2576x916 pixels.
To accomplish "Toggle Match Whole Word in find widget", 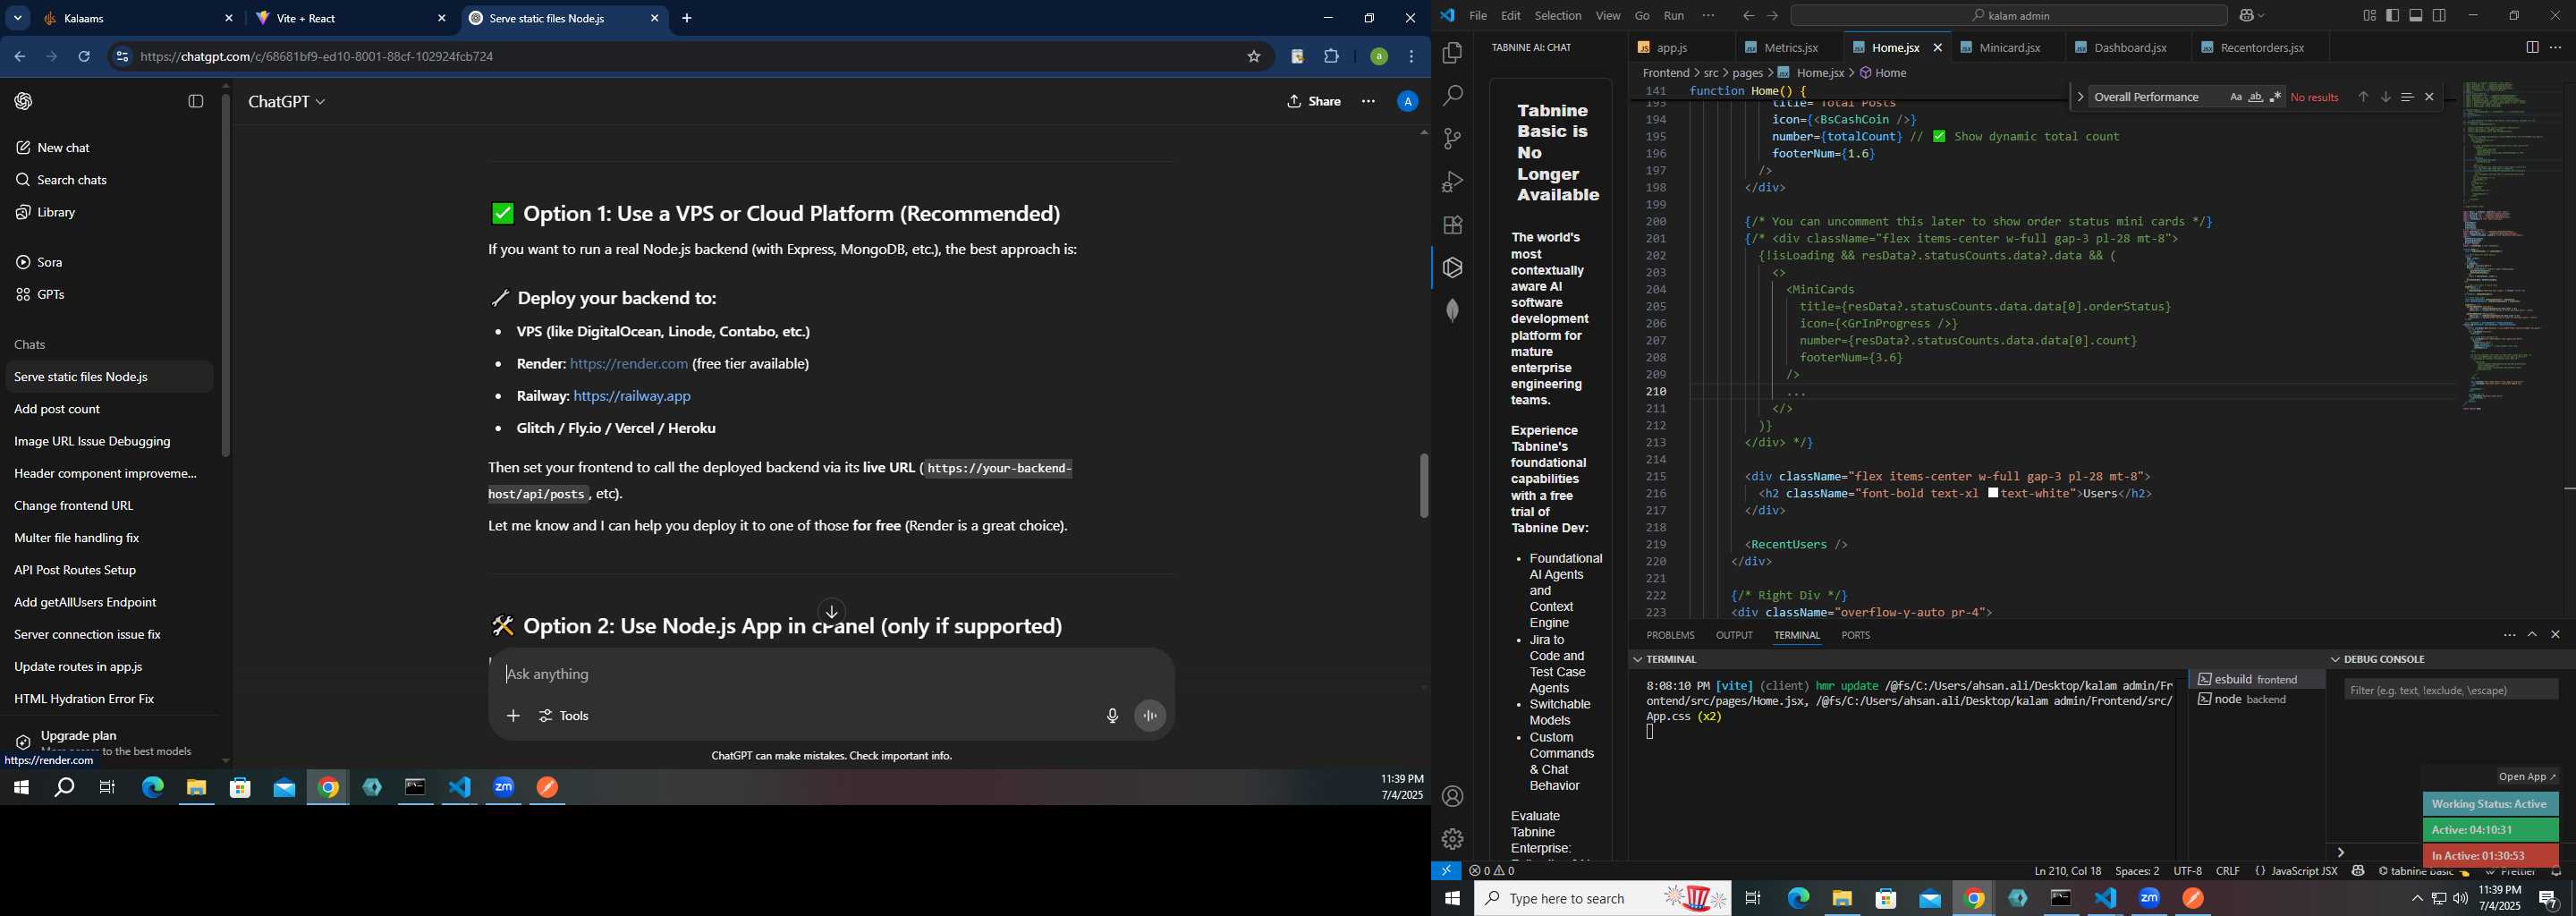I will point(2256,97).
